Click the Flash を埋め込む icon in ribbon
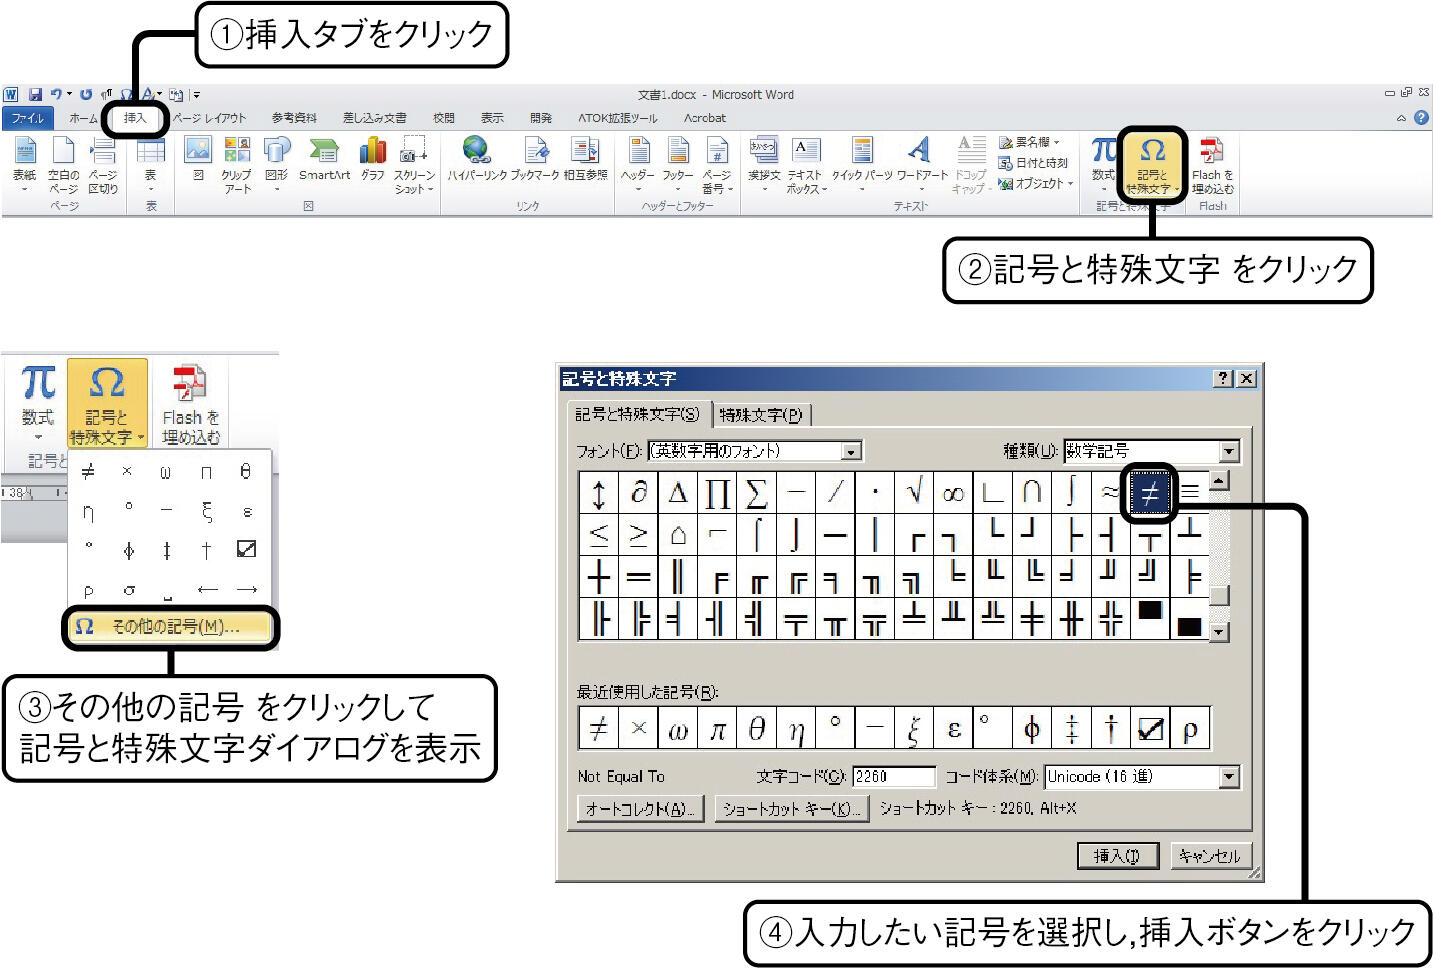The width and height of the screenshot is (1435, 968). click(1212, 152)
